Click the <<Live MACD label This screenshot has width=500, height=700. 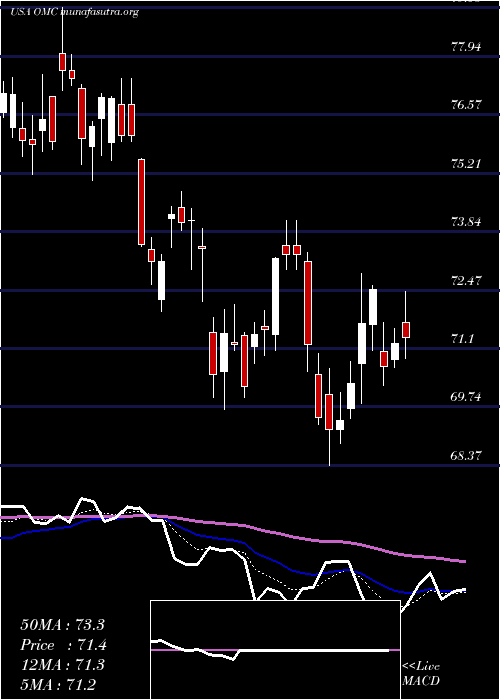pyautogui.click(x=421, y=674)
